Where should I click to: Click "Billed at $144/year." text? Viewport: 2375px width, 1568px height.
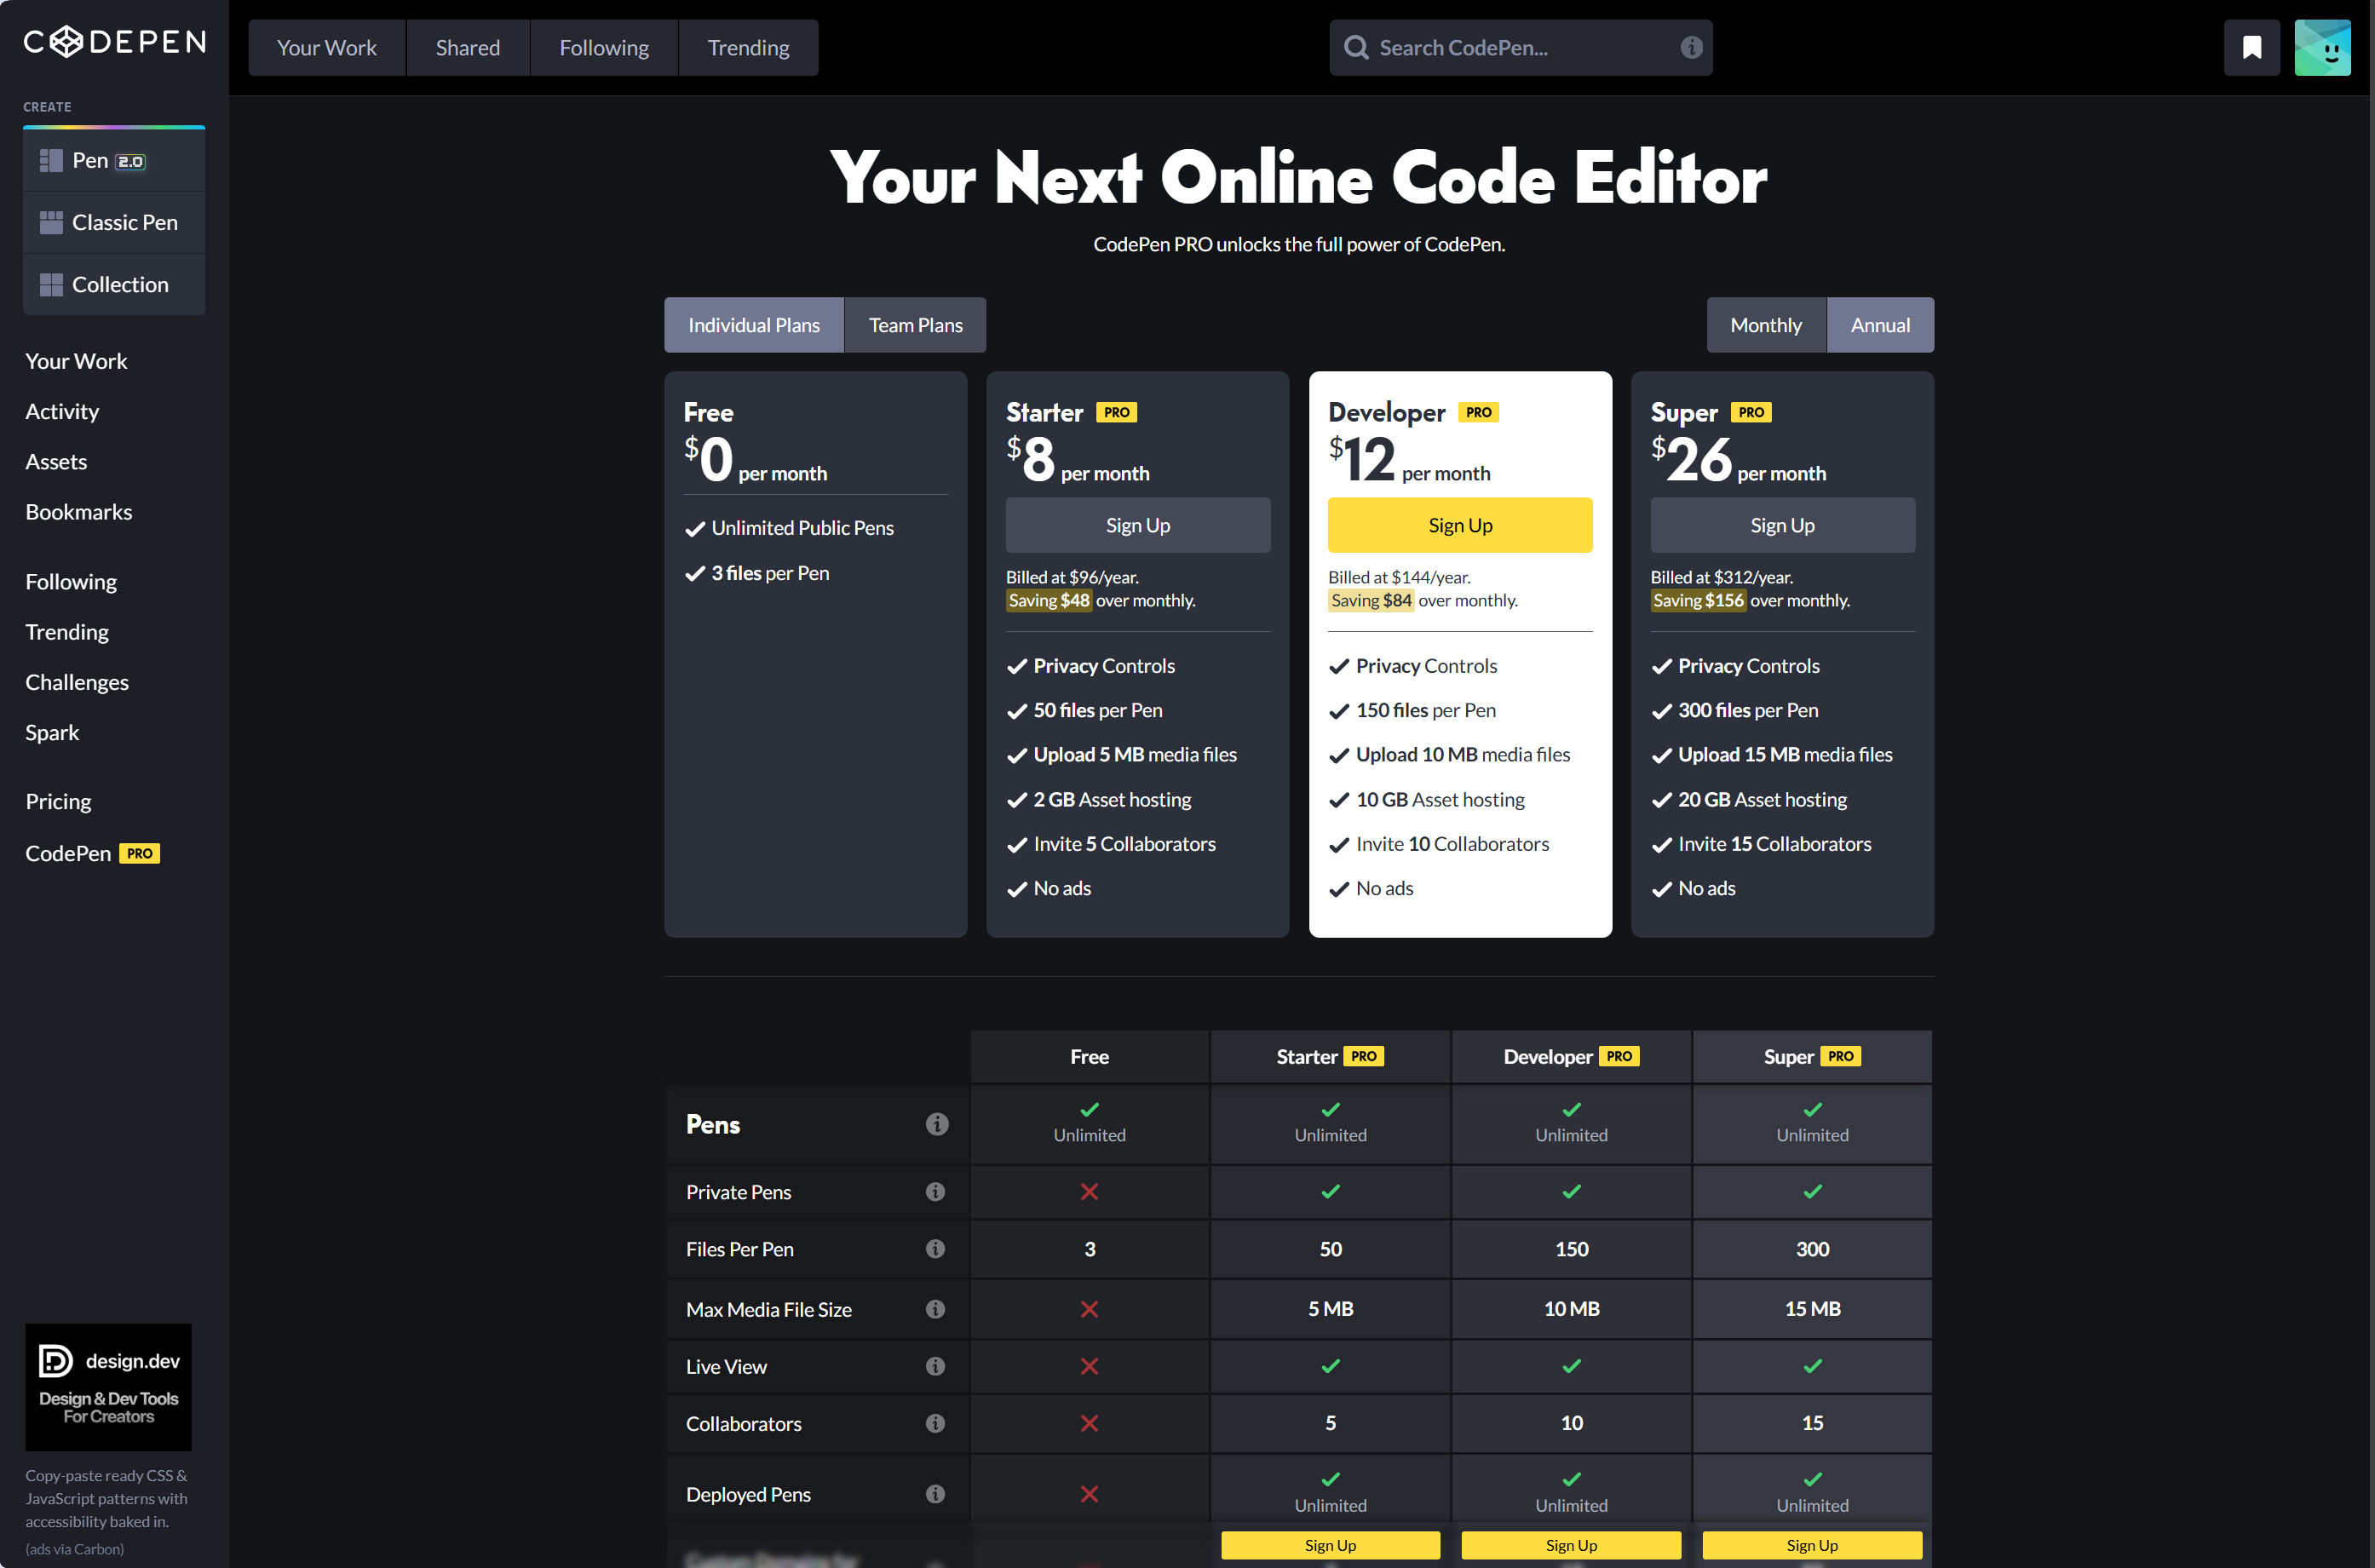(x=1399, y=577)
